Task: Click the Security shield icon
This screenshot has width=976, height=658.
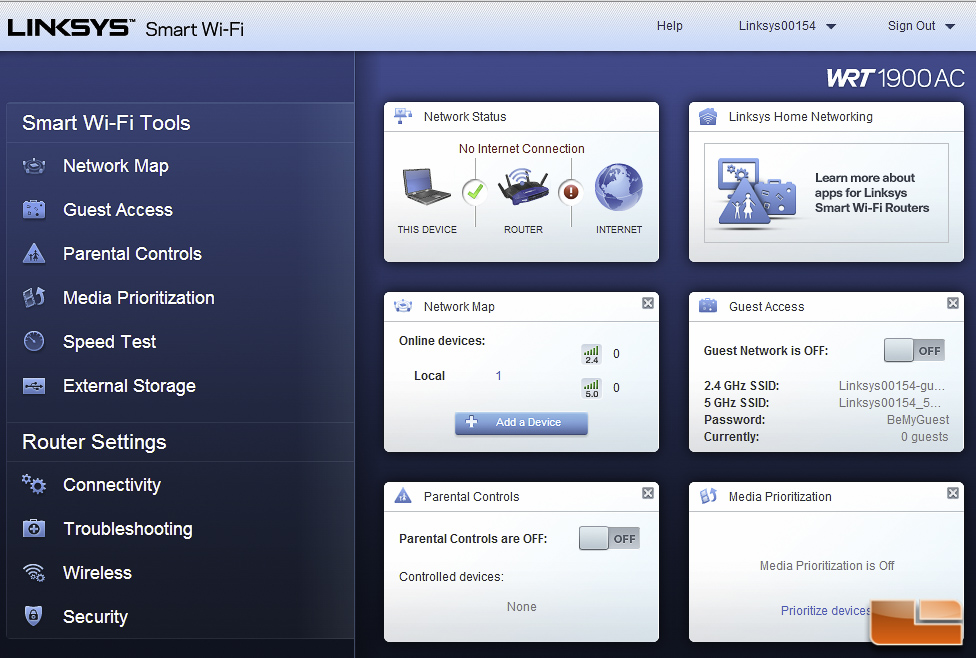Action: tap(34, 616)
